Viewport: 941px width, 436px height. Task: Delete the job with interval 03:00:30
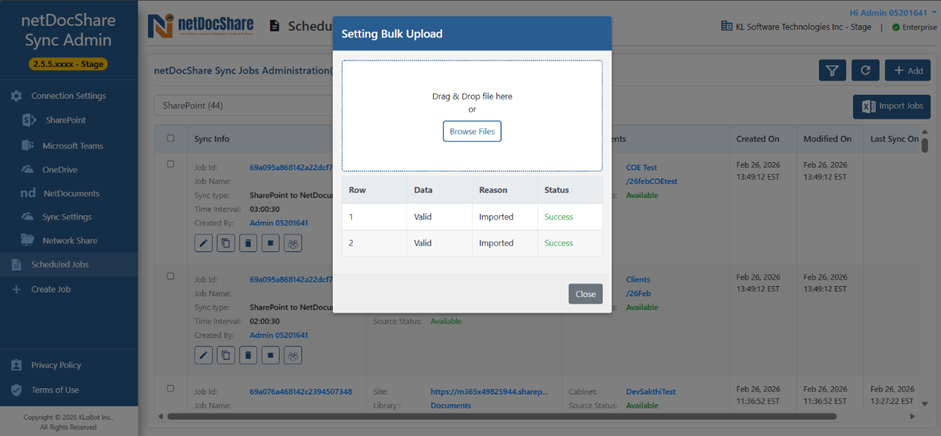pyautogui.click(x=248, y=243)
